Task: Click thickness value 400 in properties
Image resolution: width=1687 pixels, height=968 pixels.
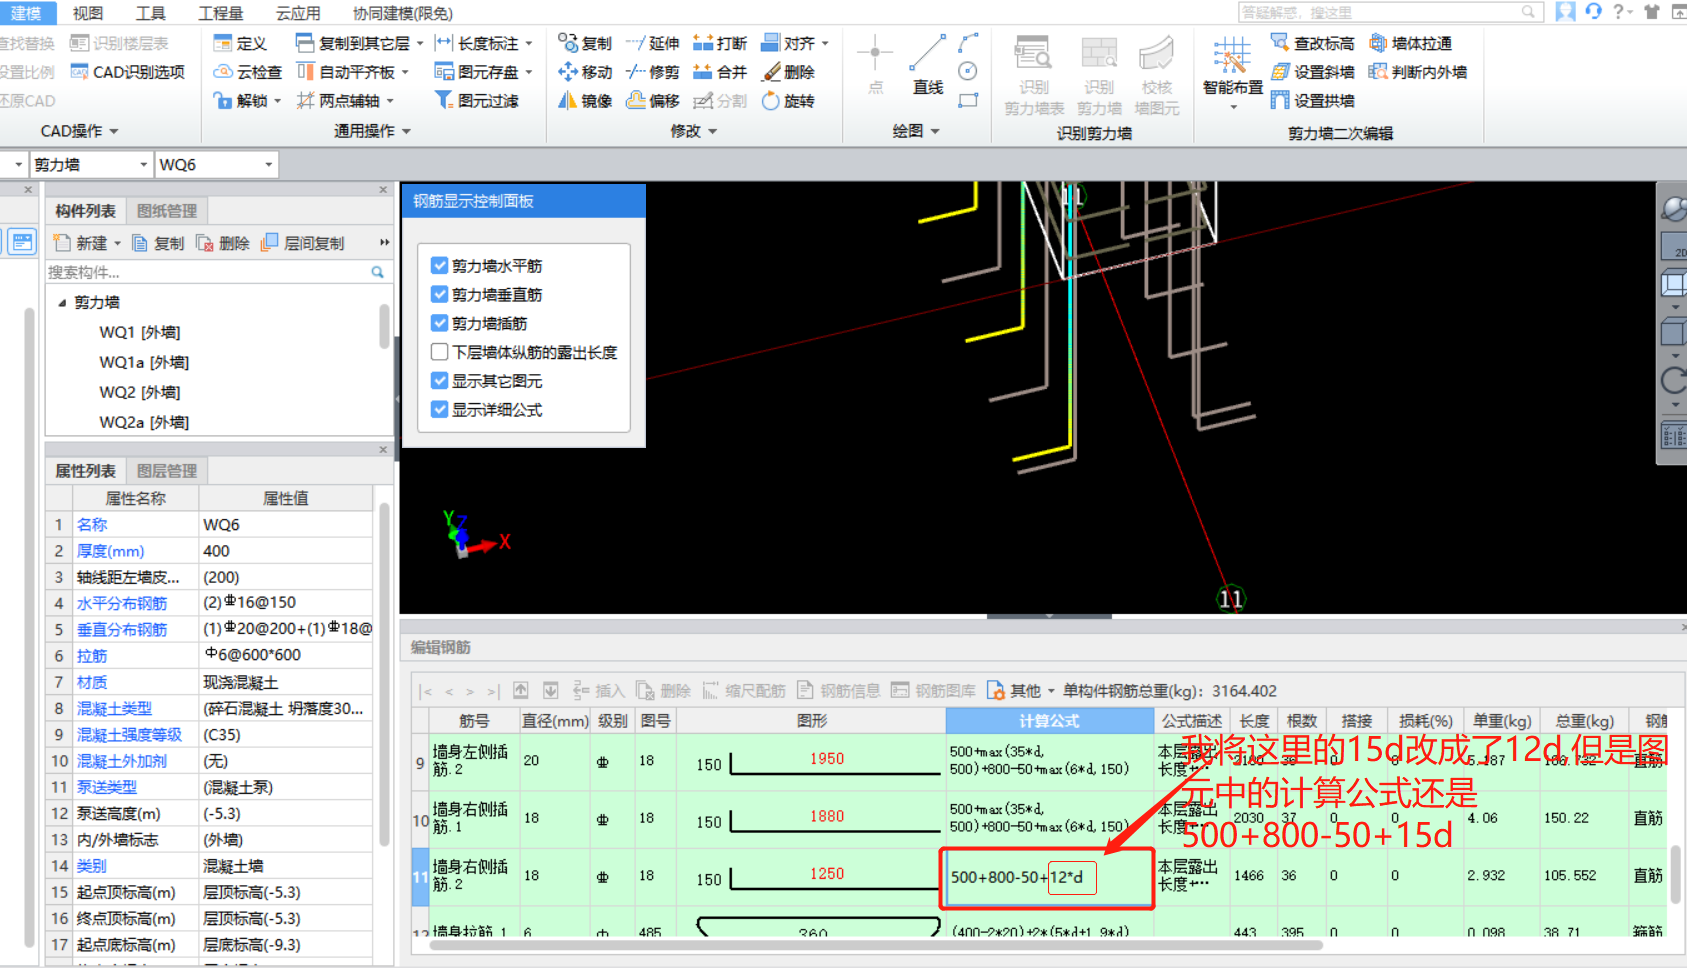Action: click(286, 551)
